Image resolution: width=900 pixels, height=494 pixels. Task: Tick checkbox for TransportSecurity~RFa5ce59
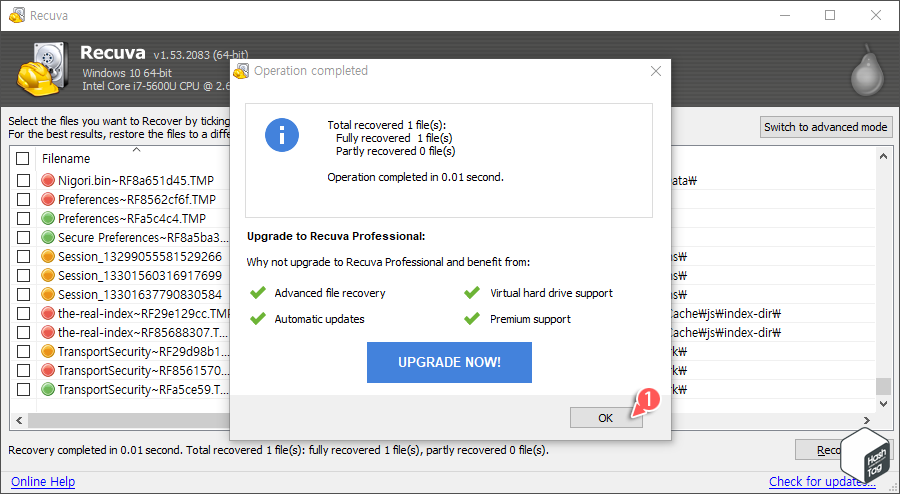coord(24,390)
